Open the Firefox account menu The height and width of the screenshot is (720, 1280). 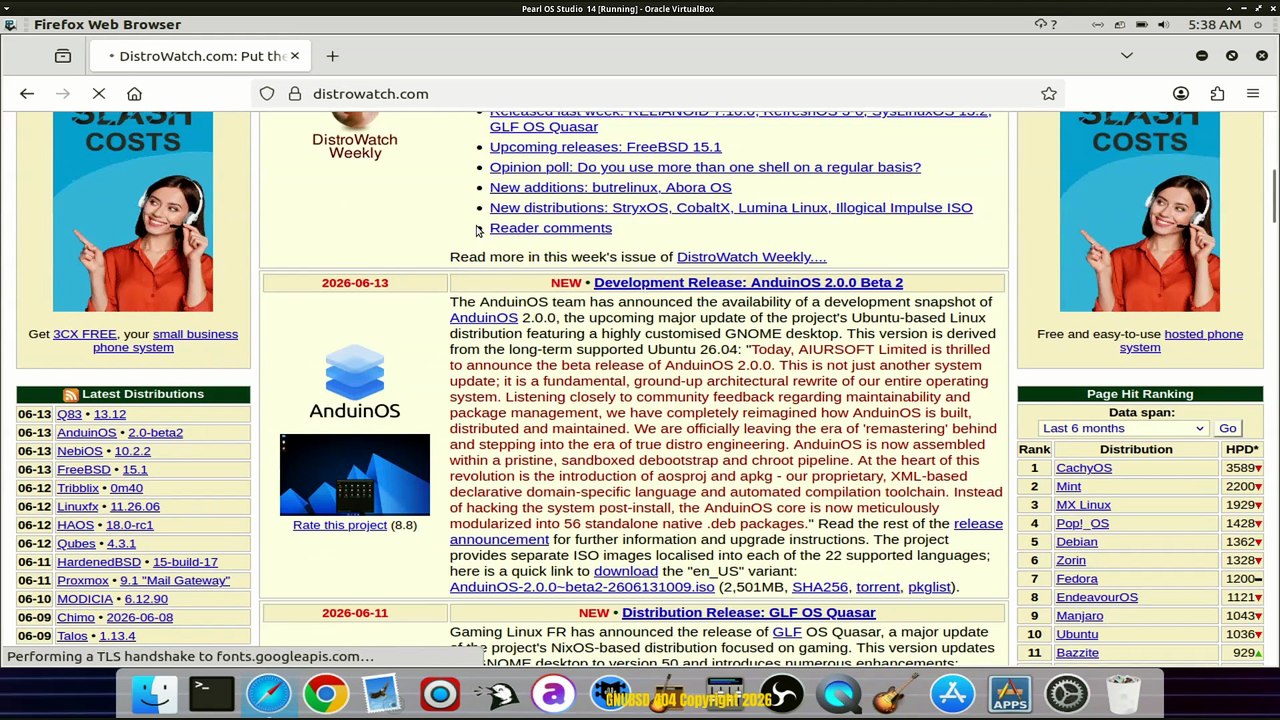(x=1181, y=94)
